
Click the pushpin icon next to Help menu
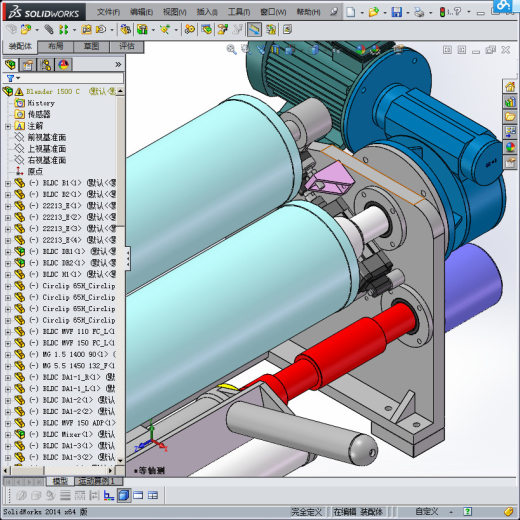(334, 12)
